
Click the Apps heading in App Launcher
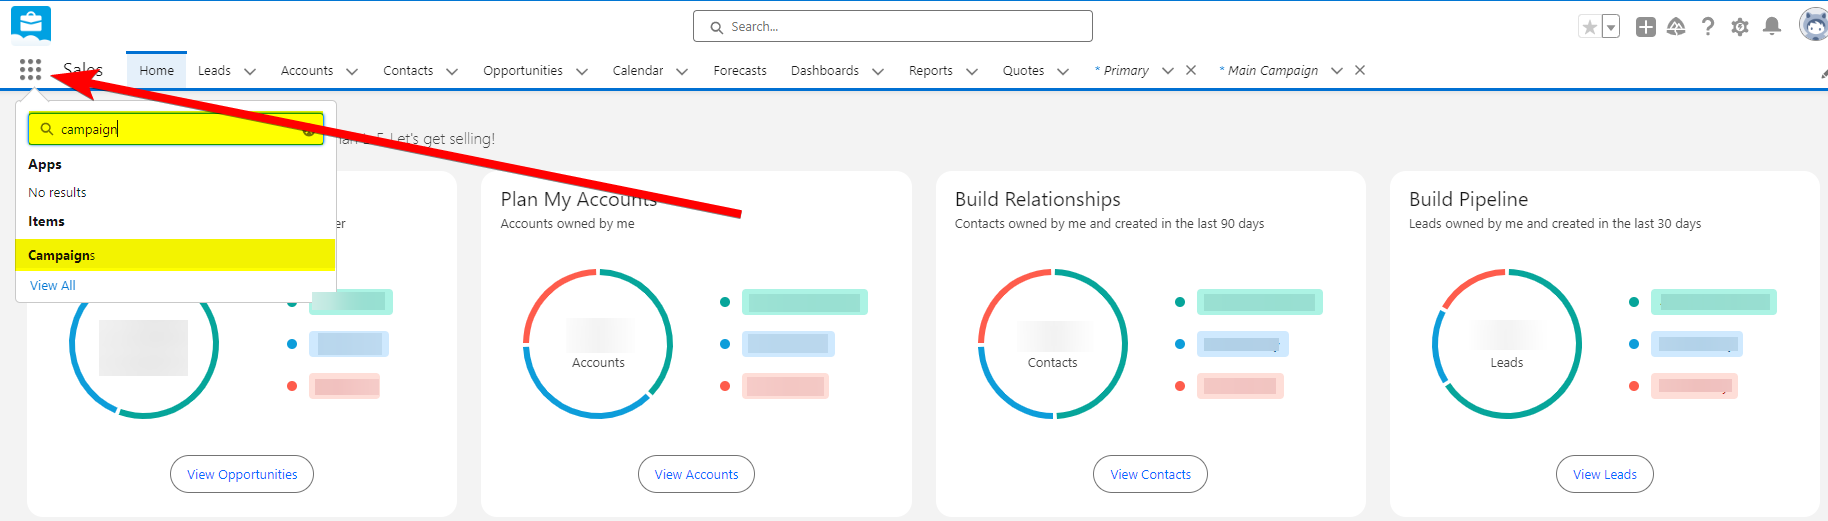pyautogui.click(x=45, y=164)
